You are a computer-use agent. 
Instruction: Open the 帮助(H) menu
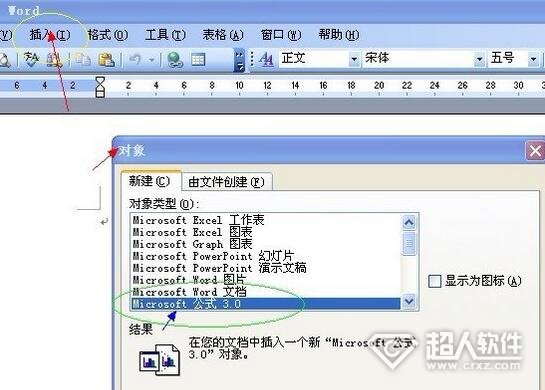pyautogui.click(x=339, y=35)
